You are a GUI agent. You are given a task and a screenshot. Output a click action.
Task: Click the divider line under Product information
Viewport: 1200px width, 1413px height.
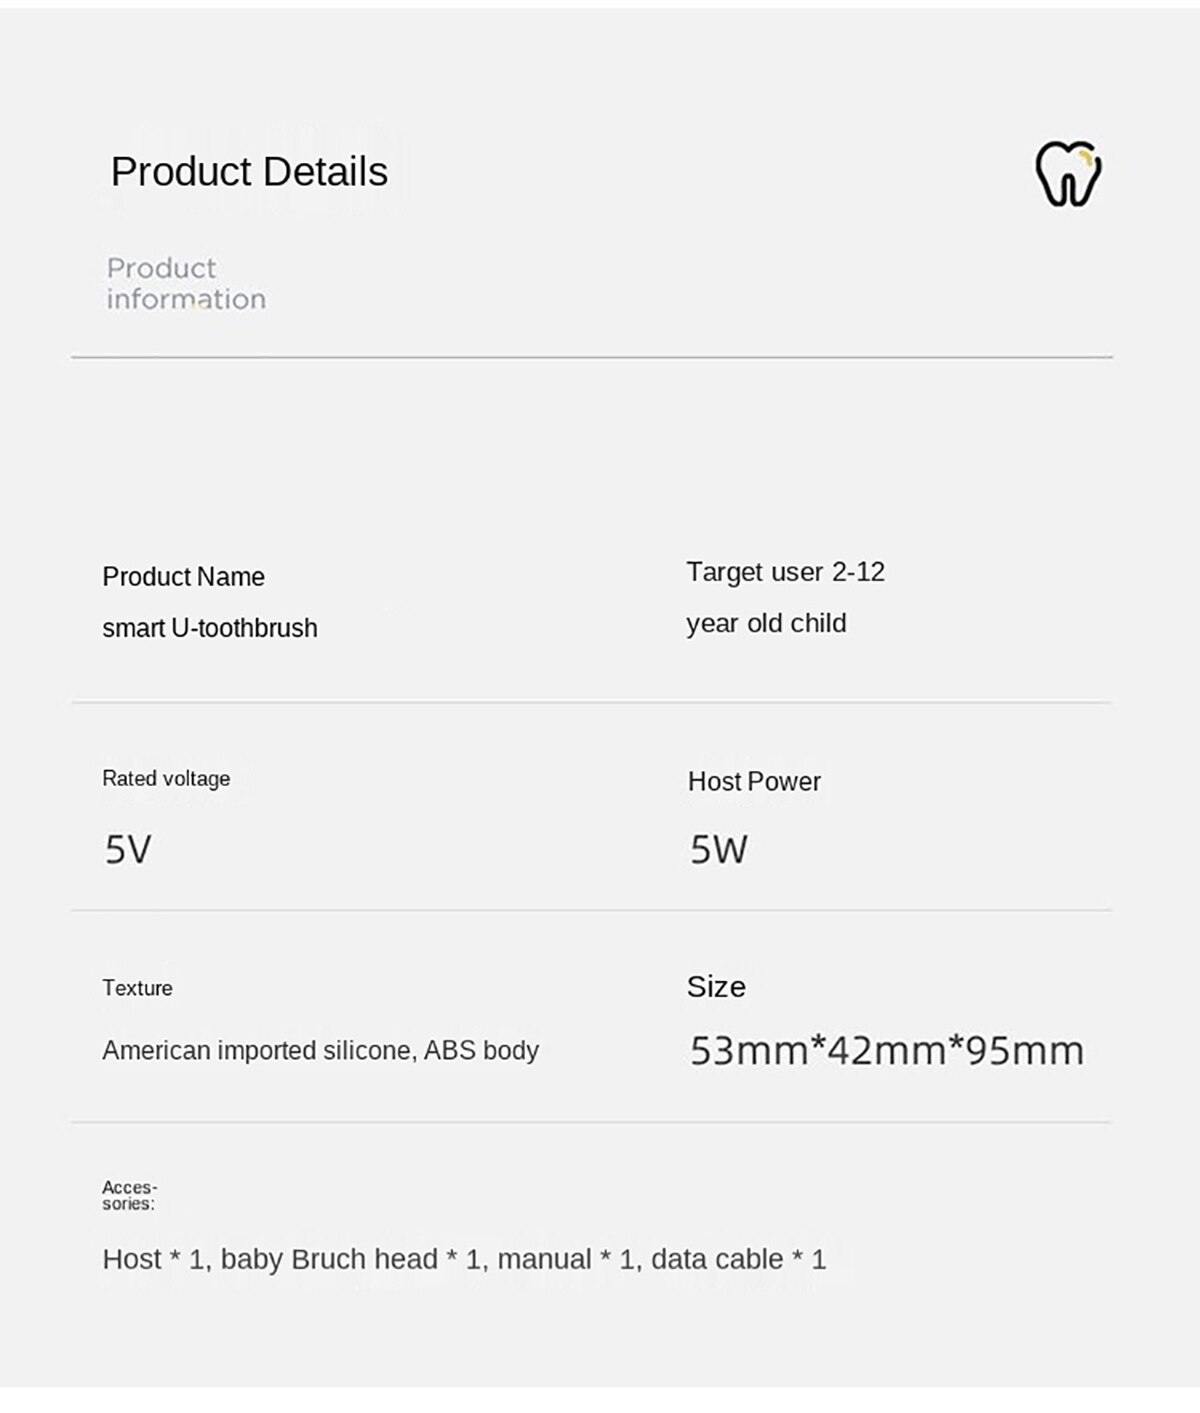coord(592,356)
